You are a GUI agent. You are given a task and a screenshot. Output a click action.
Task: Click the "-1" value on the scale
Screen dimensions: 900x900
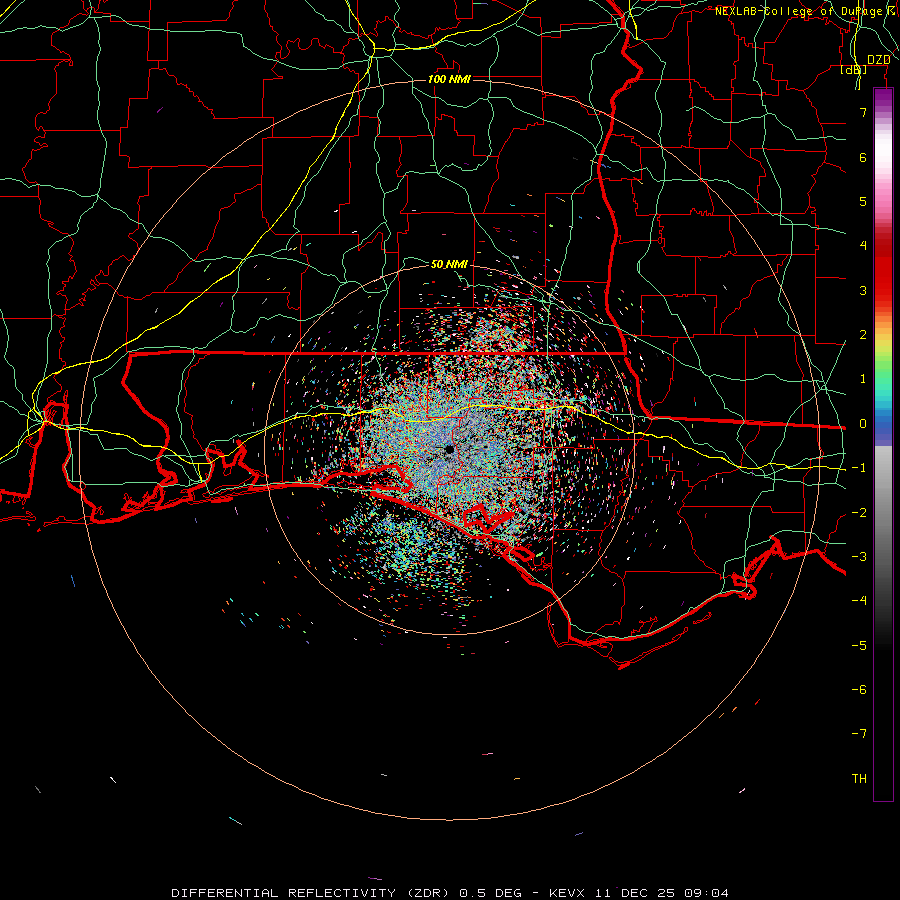tap(859, 468)
